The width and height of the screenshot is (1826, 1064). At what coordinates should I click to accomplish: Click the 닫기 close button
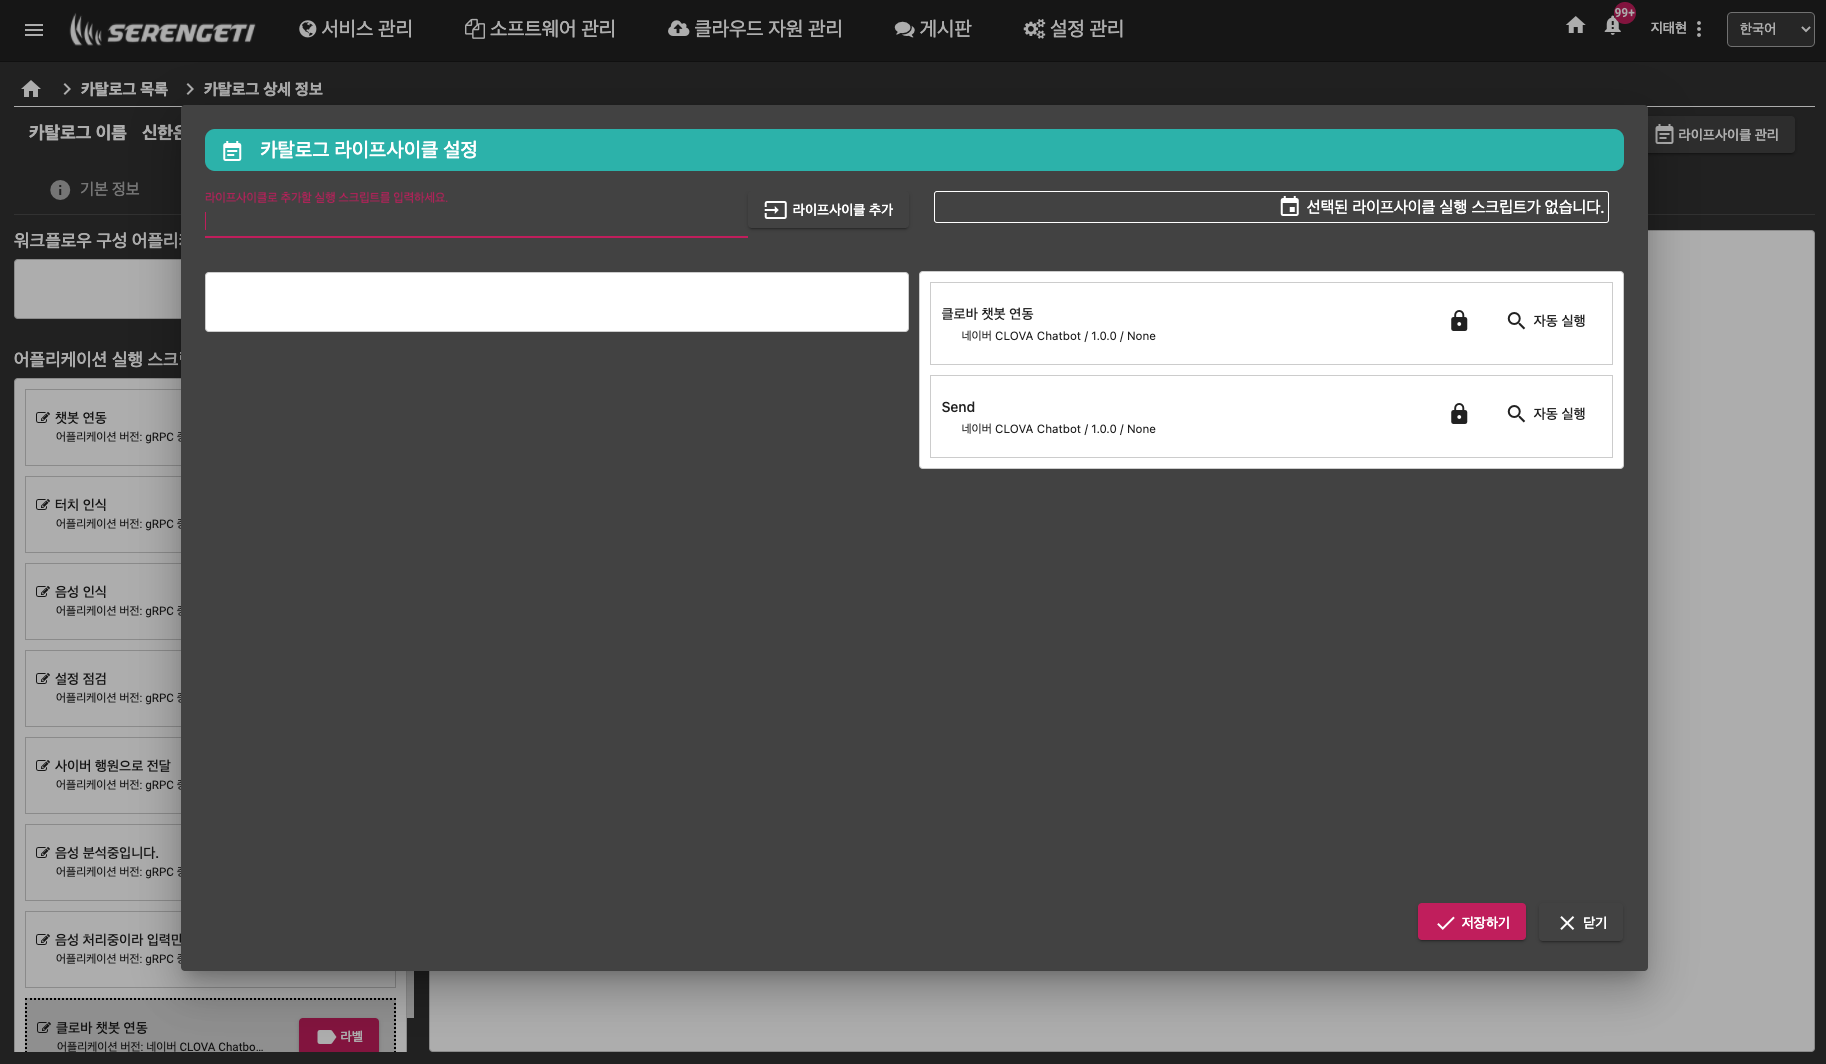(x=1581, y=922)
